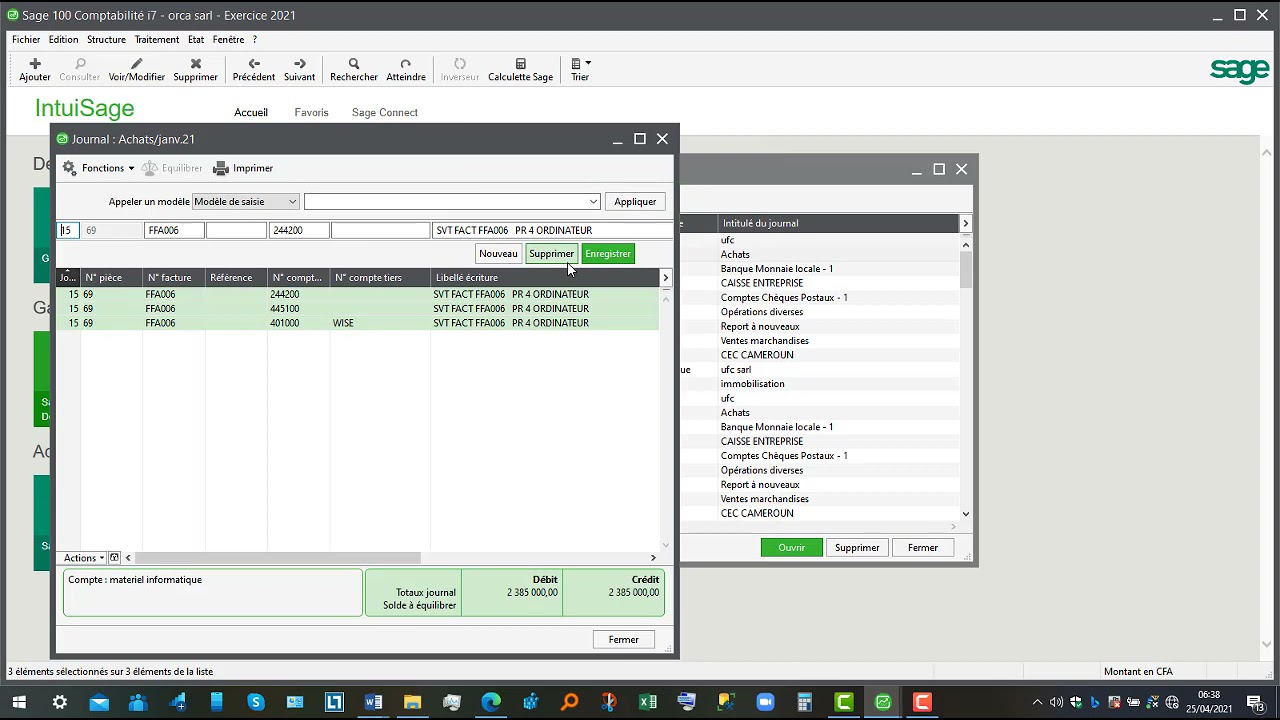1280x720 pixels.
Task: Click the Supprimer button in journal entry
Action: pos(551,254)
